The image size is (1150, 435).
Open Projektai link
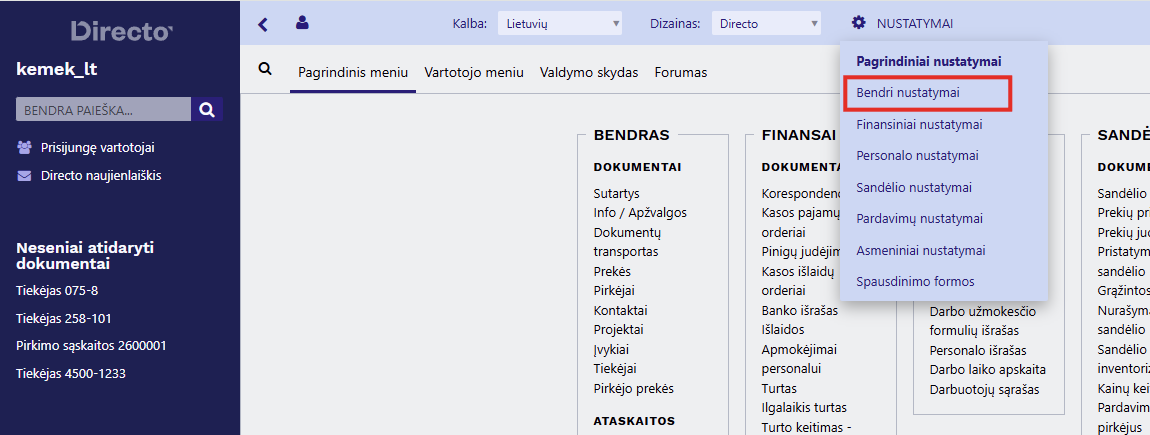coord(618,329)
